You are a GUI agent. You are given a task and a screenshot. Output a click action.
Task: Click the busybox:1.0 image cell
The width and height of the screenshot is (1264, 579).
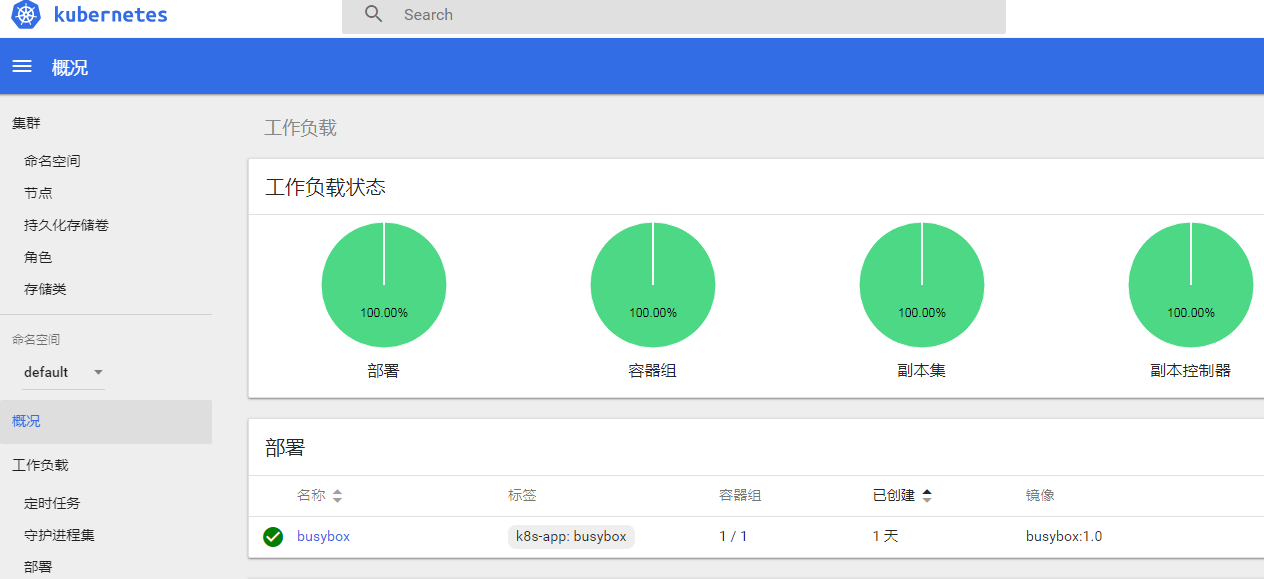point(1064,536)
